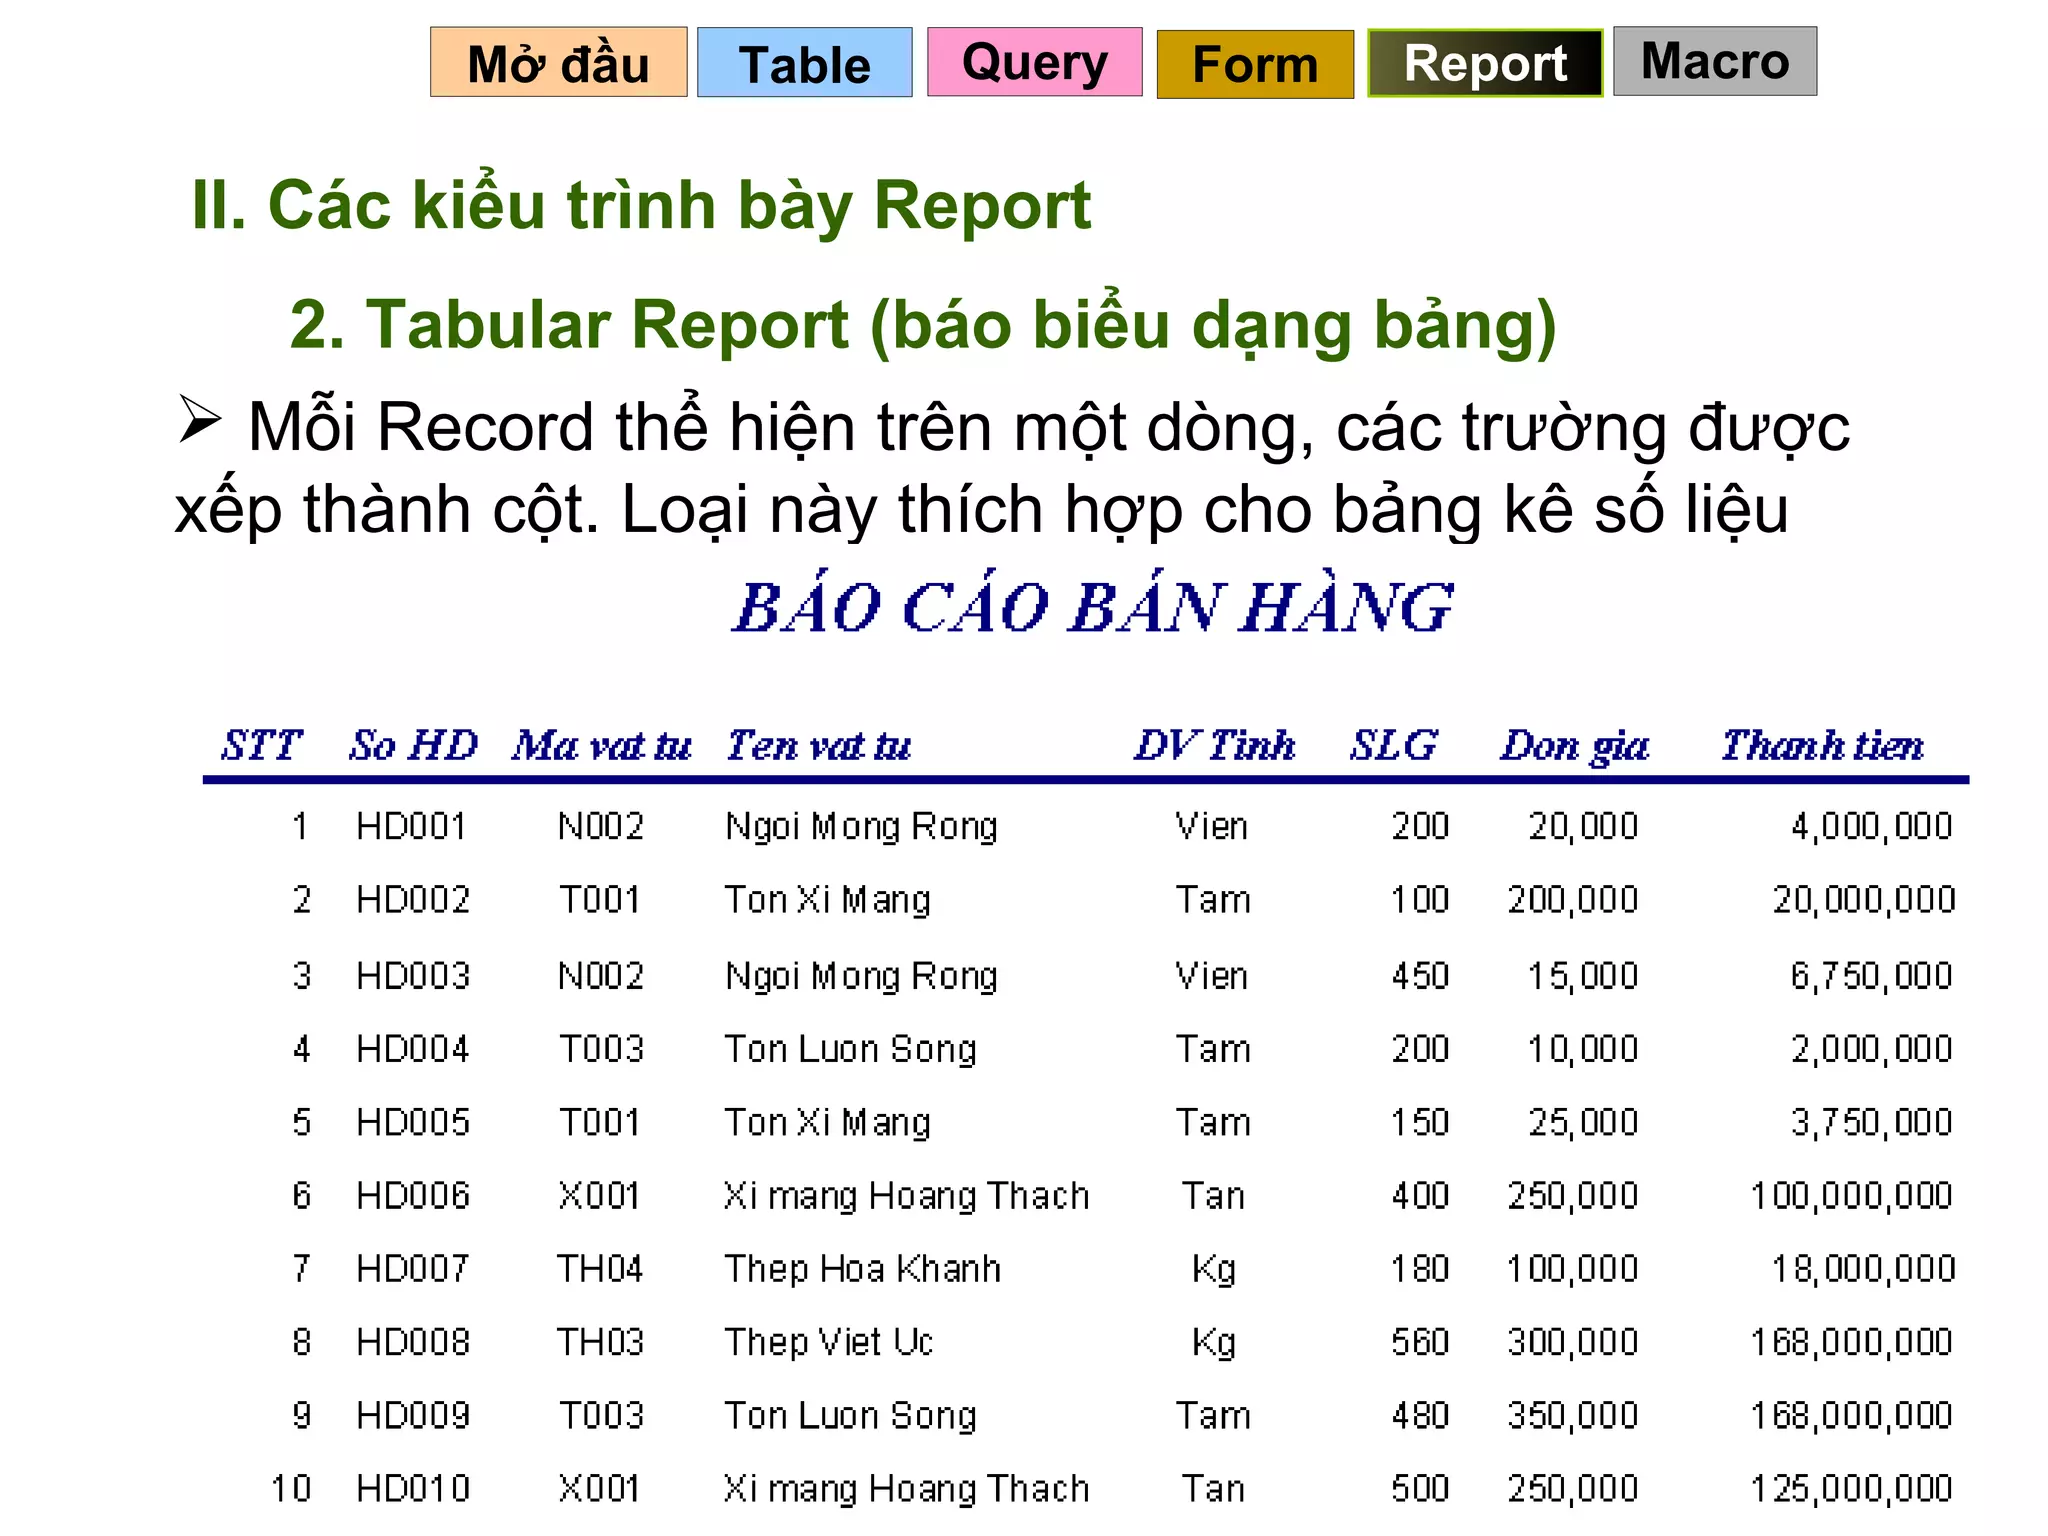Image resolution: width=2048 pixels, height=1536 pixels.
Task: Click material code T001 in HD002 row
Action: click(x=599, y=899)
